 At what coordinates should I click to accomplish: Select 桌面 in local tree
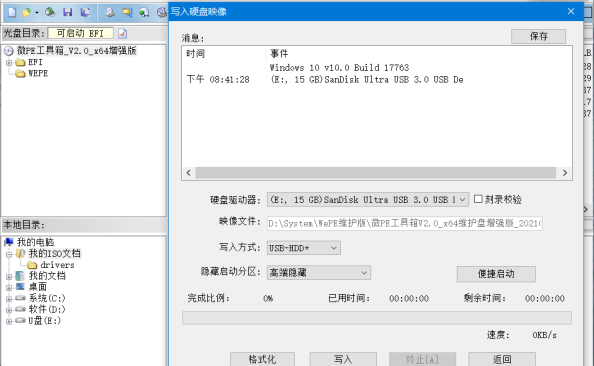(38, 287)
